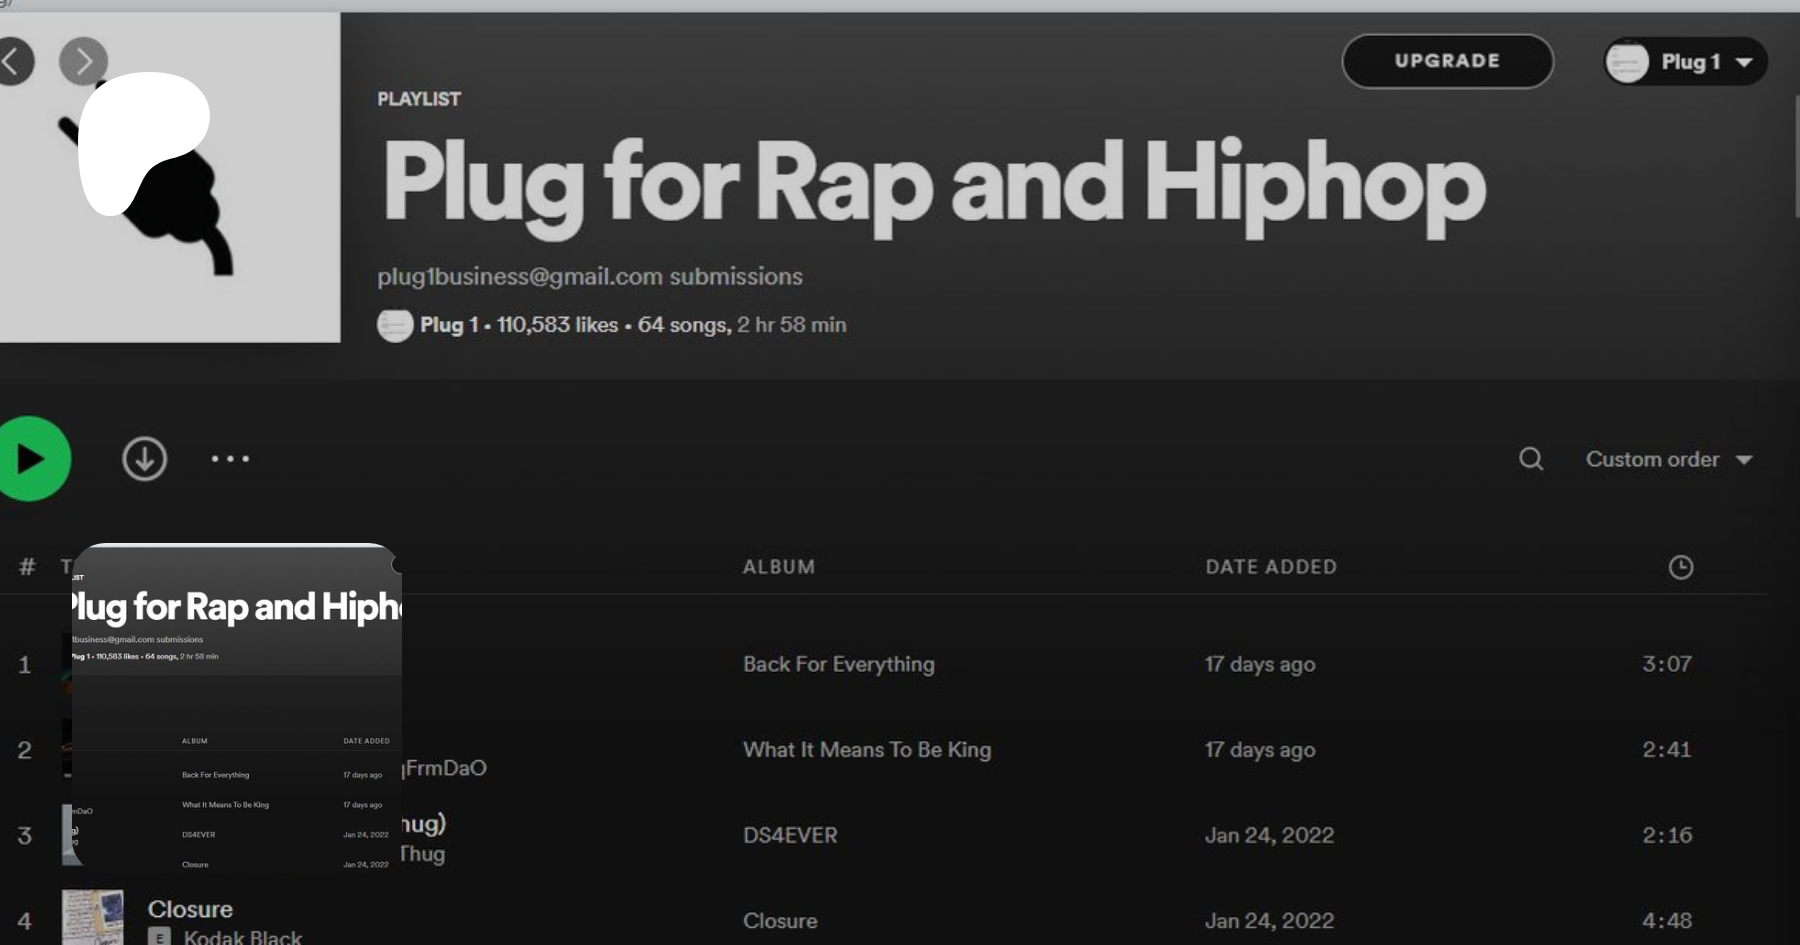Click the Closure track album thumbnail

coord(93,917)
